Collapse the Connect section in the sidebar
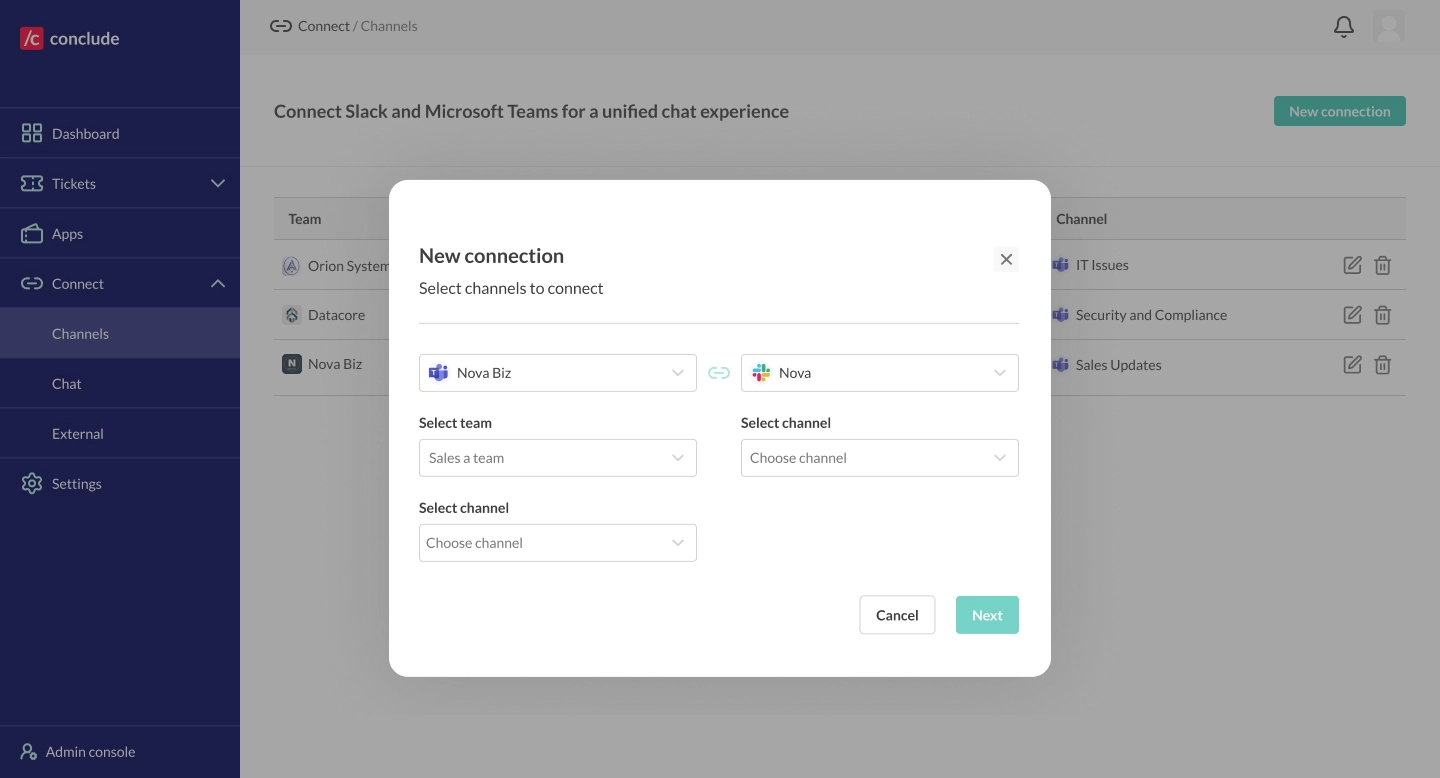The height and width of the screenshot is (778, 1440). coord(218,283)
